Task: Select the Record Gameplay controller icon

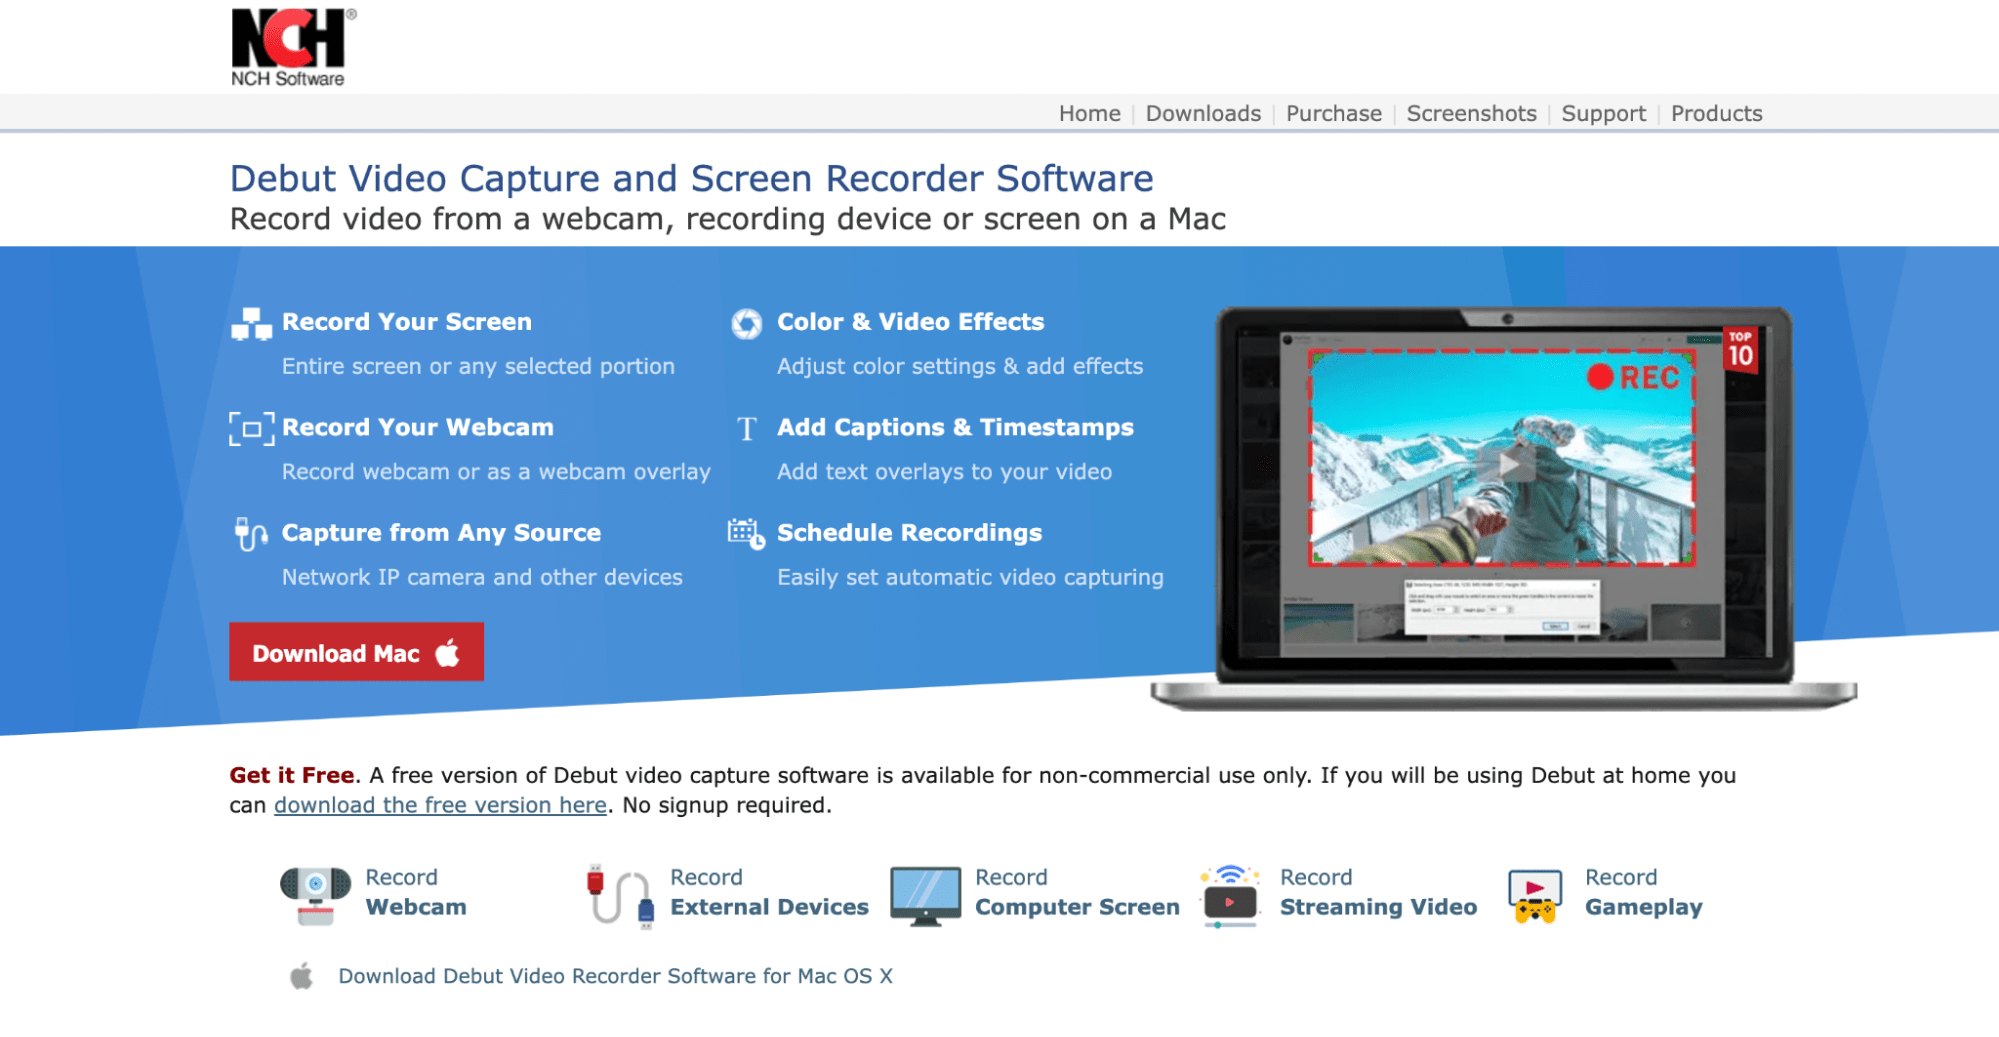Action: (x=1536, y=892)
